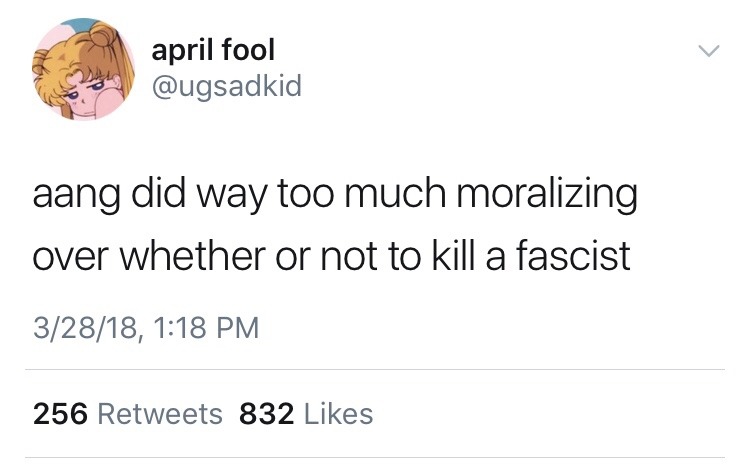The width and height of the screenshot is (750, 466).
Task: View the list of 256 Retweets
Action: pyautogui.click(x=128, y=413)
